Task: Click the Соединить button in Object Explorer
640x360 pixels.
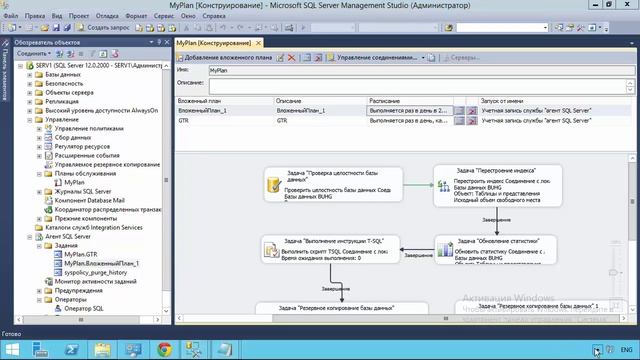Action: 34,53
